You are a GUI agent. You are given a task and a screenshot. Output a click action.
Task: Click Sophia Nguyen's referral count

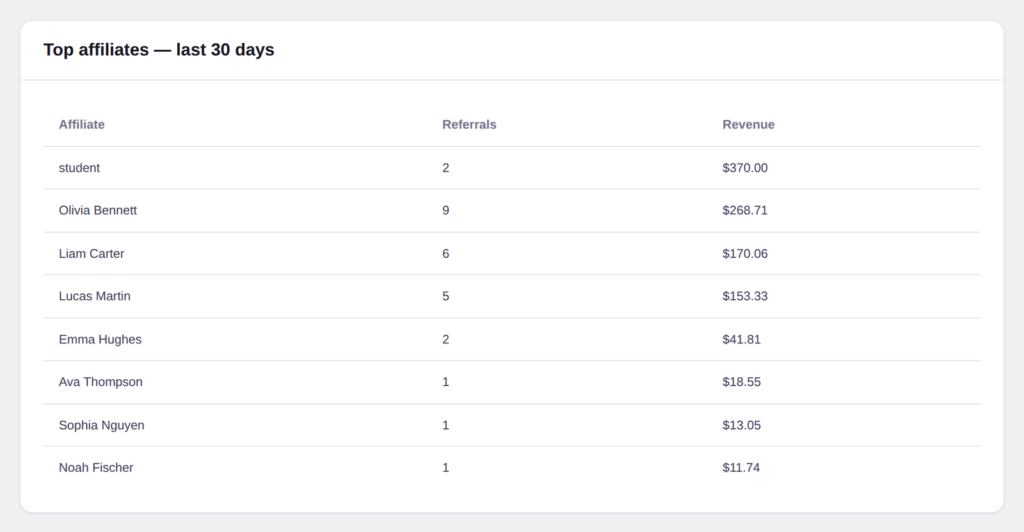(x=445, y=425)
